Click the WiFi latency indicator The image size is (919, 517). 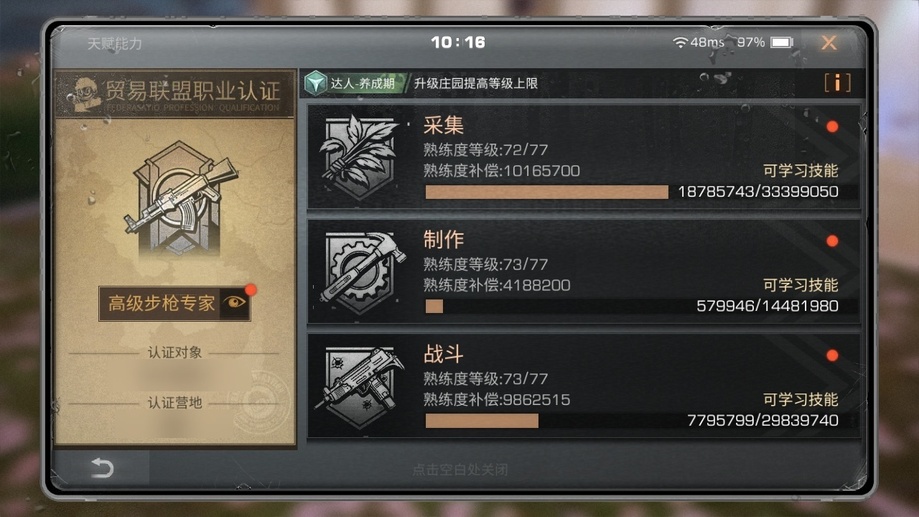(x=699, y=42)
